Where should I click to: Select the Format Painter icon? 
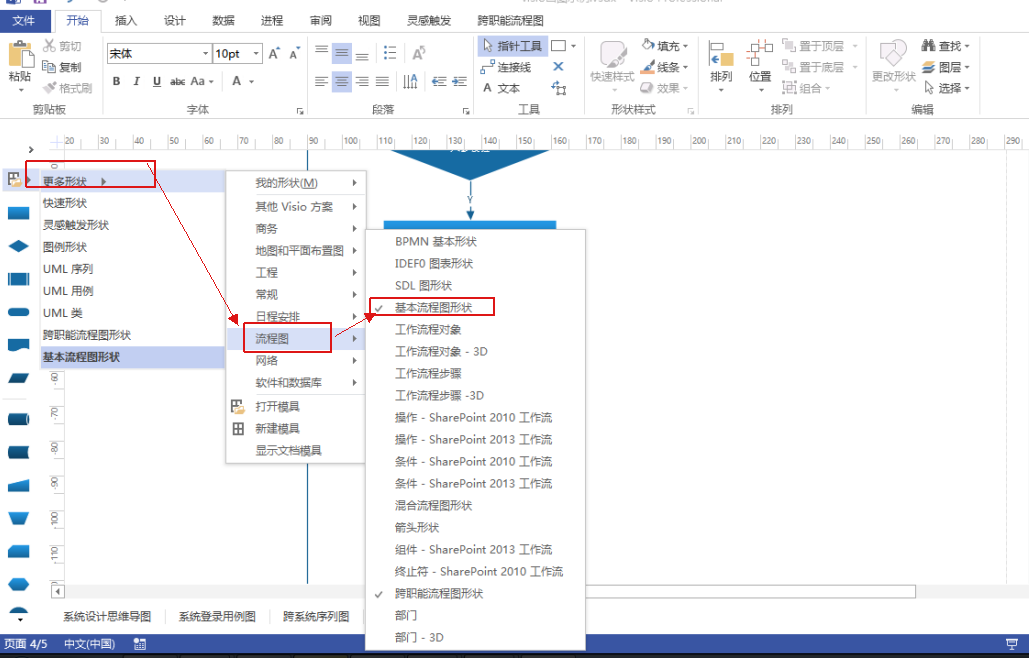coord(49,87)
